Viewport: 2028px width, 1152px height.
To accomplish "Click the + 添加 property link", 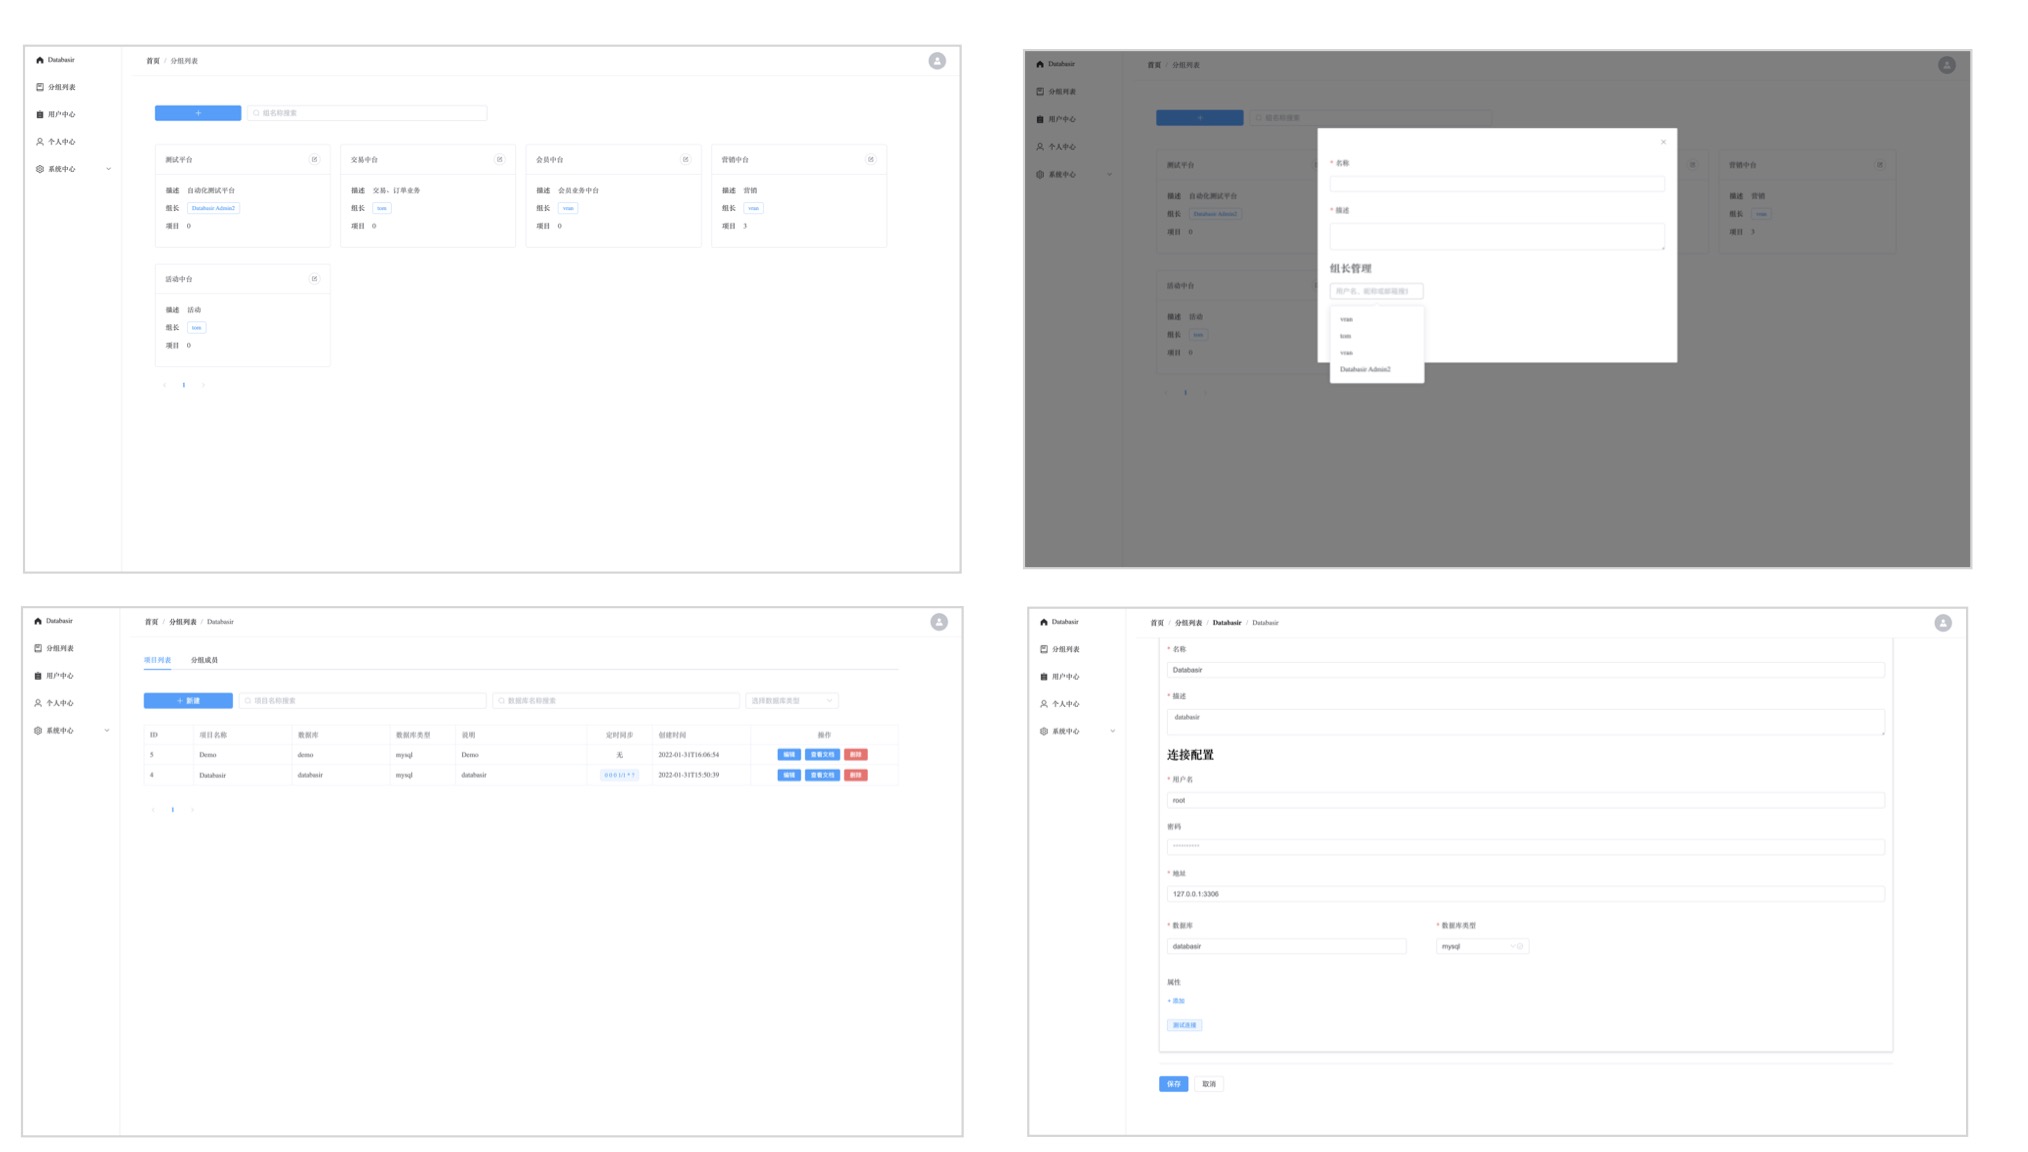I will click(x=1176, y=1001).
